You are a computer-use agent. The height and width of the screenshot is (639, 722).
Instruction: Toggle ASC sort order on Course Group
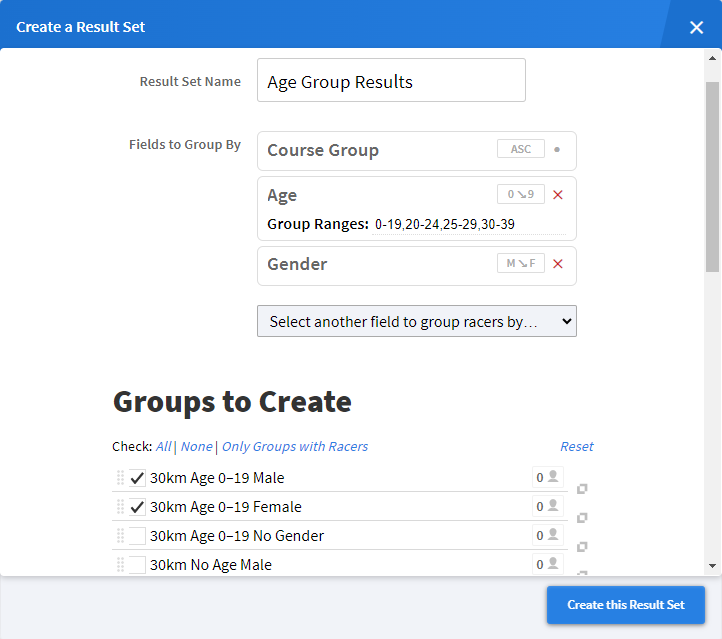point(521,149)
